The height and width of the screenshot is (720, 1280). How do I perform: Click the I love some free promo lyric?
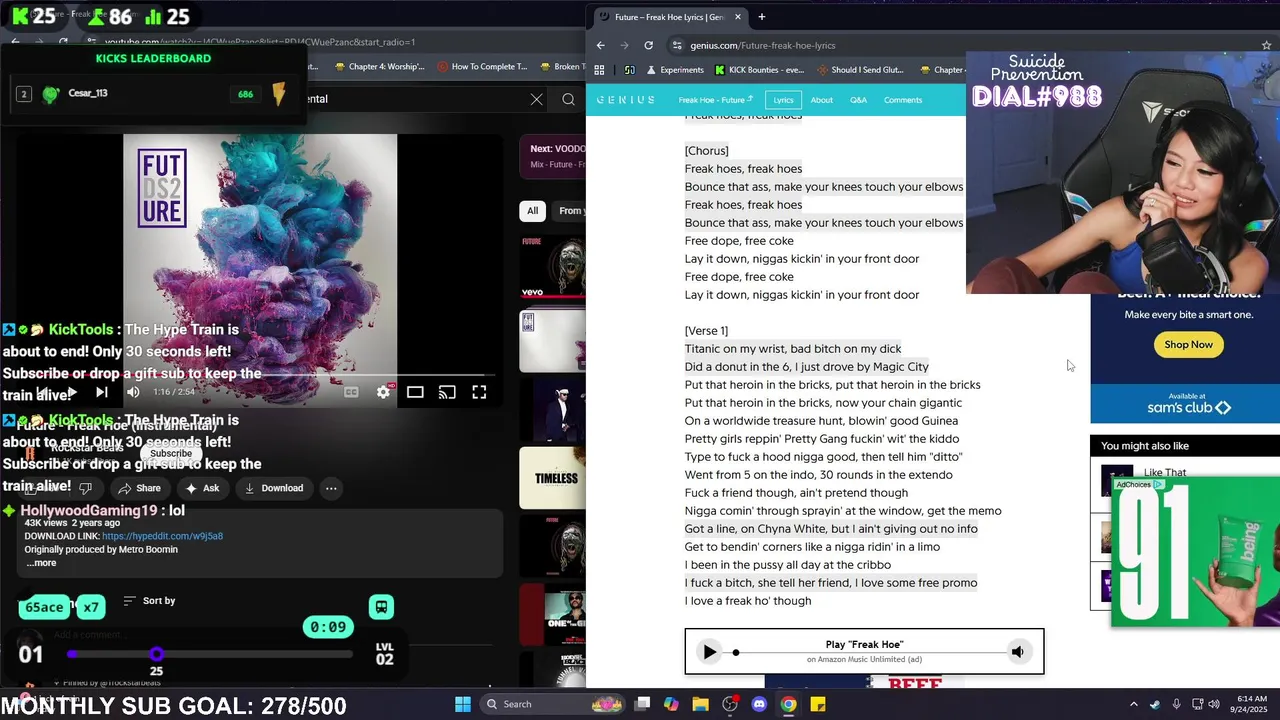831,583
